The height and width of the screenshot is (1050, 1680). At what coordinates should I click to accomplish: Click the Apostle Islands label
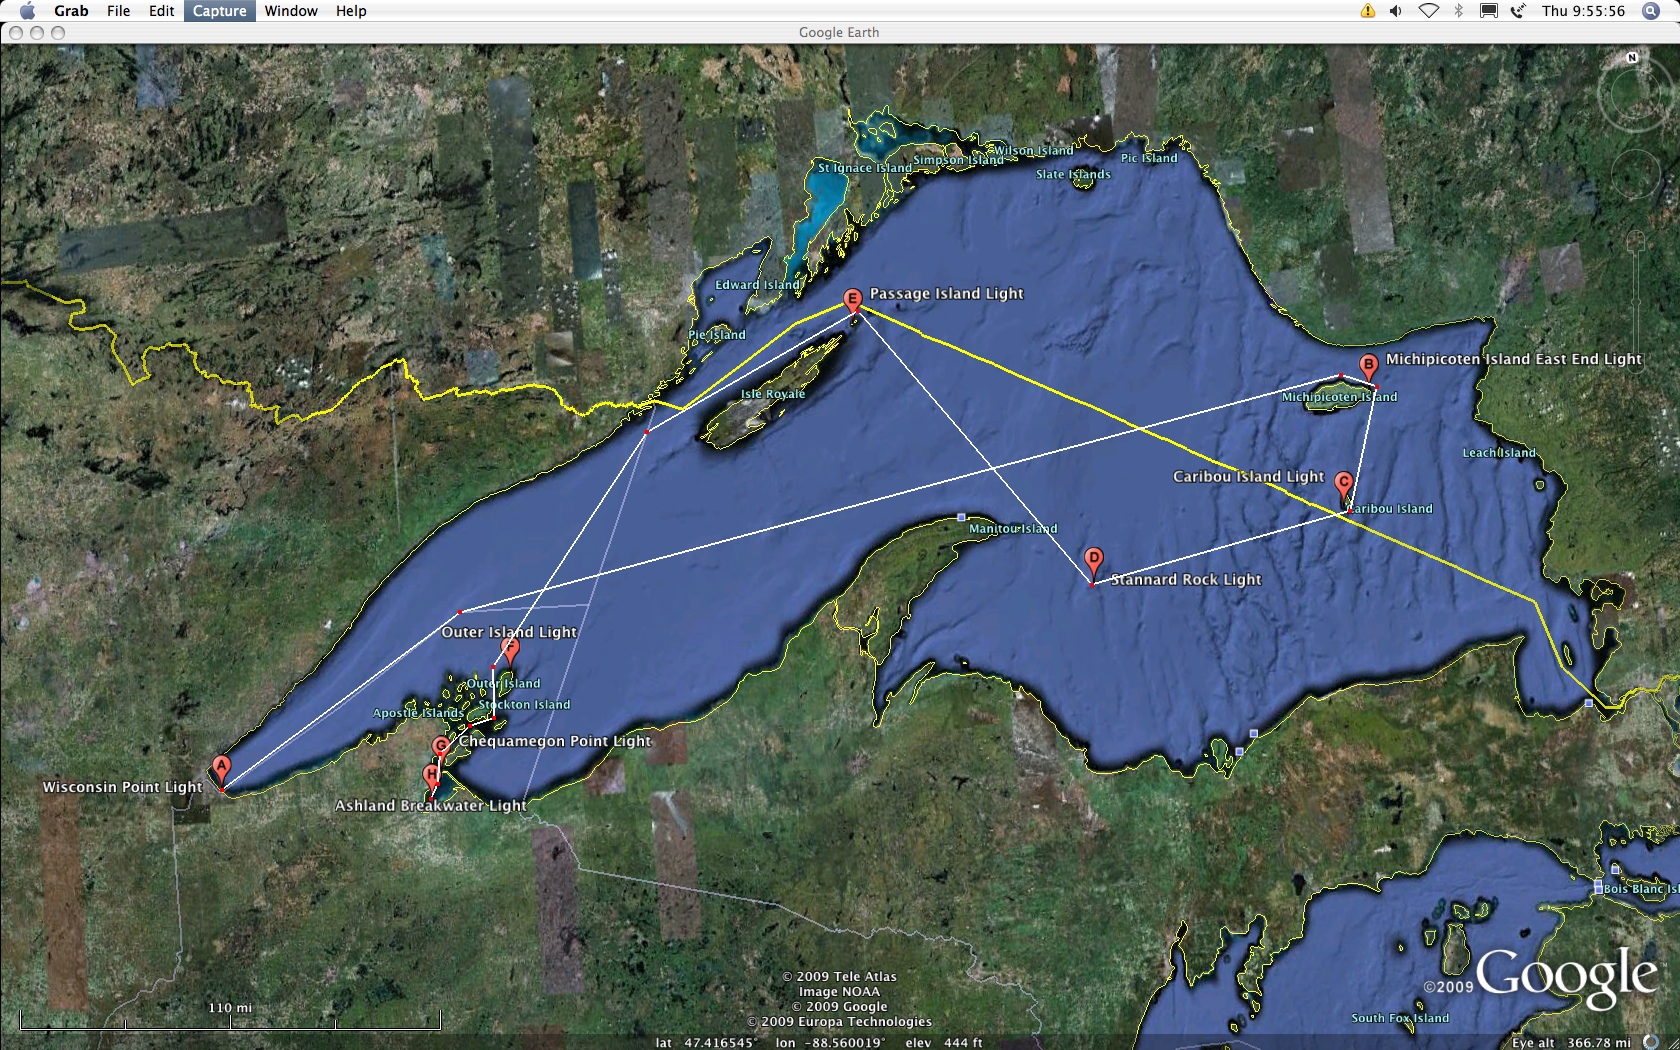[417, 714]
